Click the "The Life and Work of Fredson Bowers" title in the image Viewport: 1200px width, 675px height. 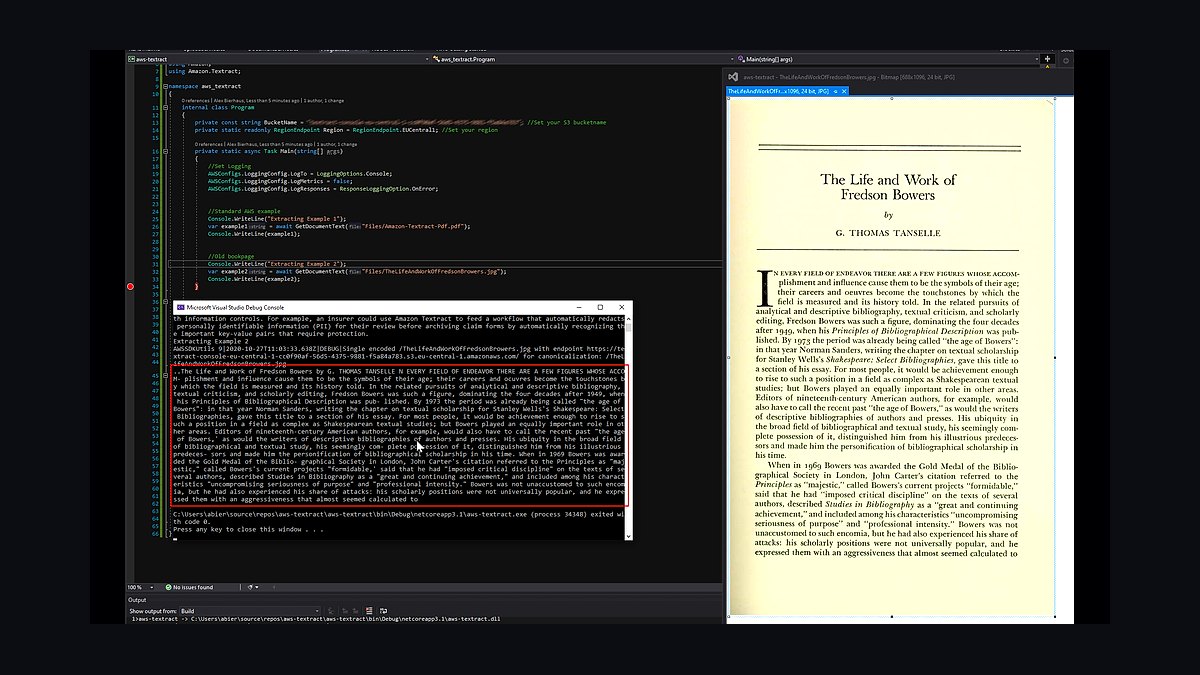[x=888, y=187]
